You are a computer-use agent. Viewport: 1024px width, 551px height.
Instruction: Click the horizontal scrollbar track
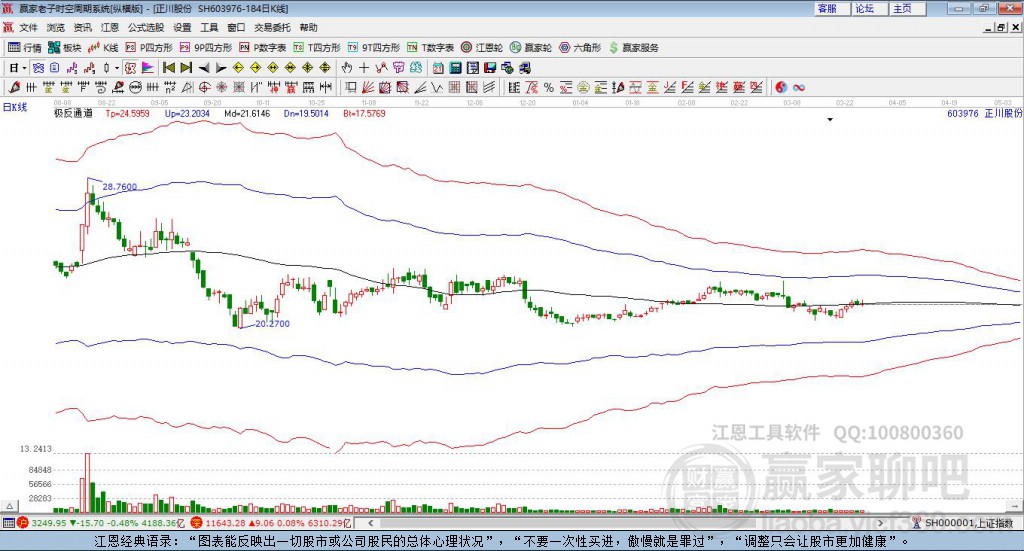pyautogui.click(x=626, y=523)
